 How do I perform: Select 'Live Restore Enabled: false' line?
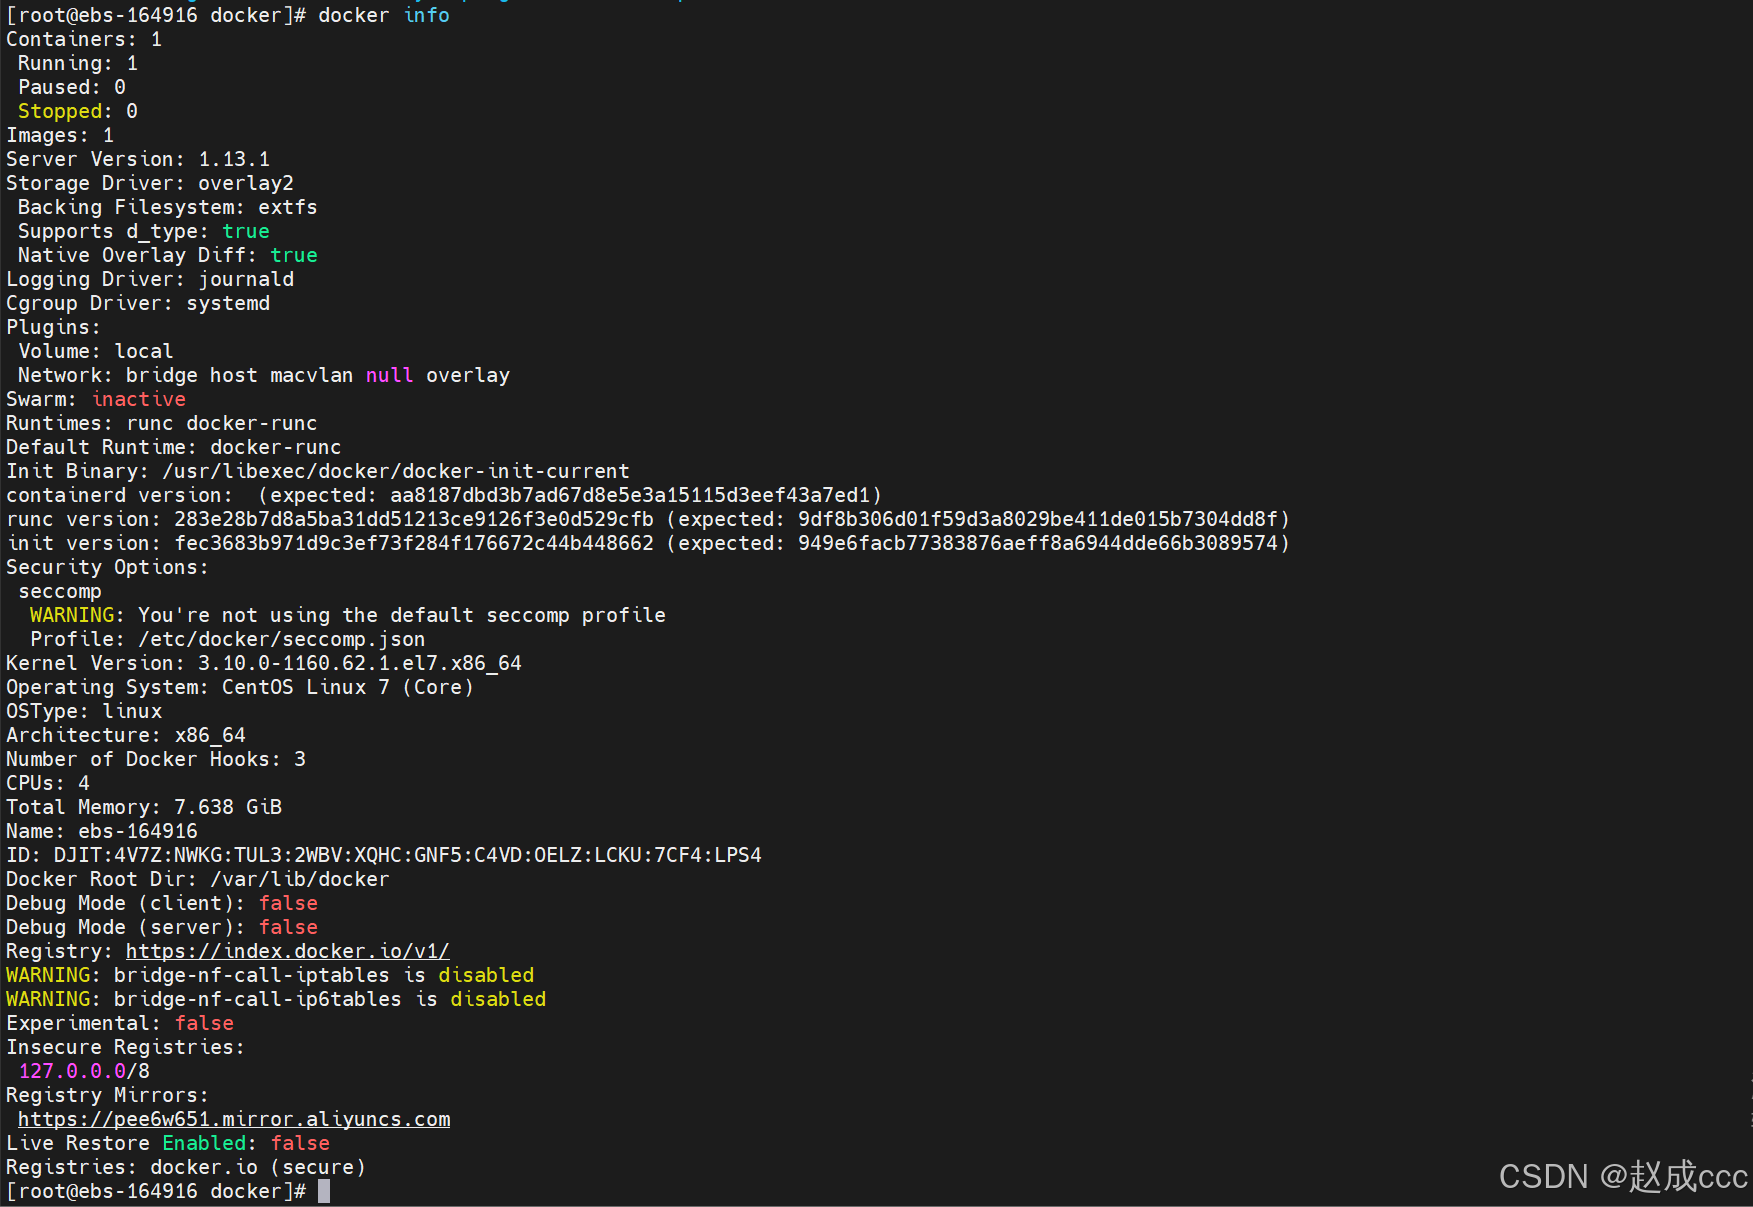pyautogui.click(x=168, y=1143)
